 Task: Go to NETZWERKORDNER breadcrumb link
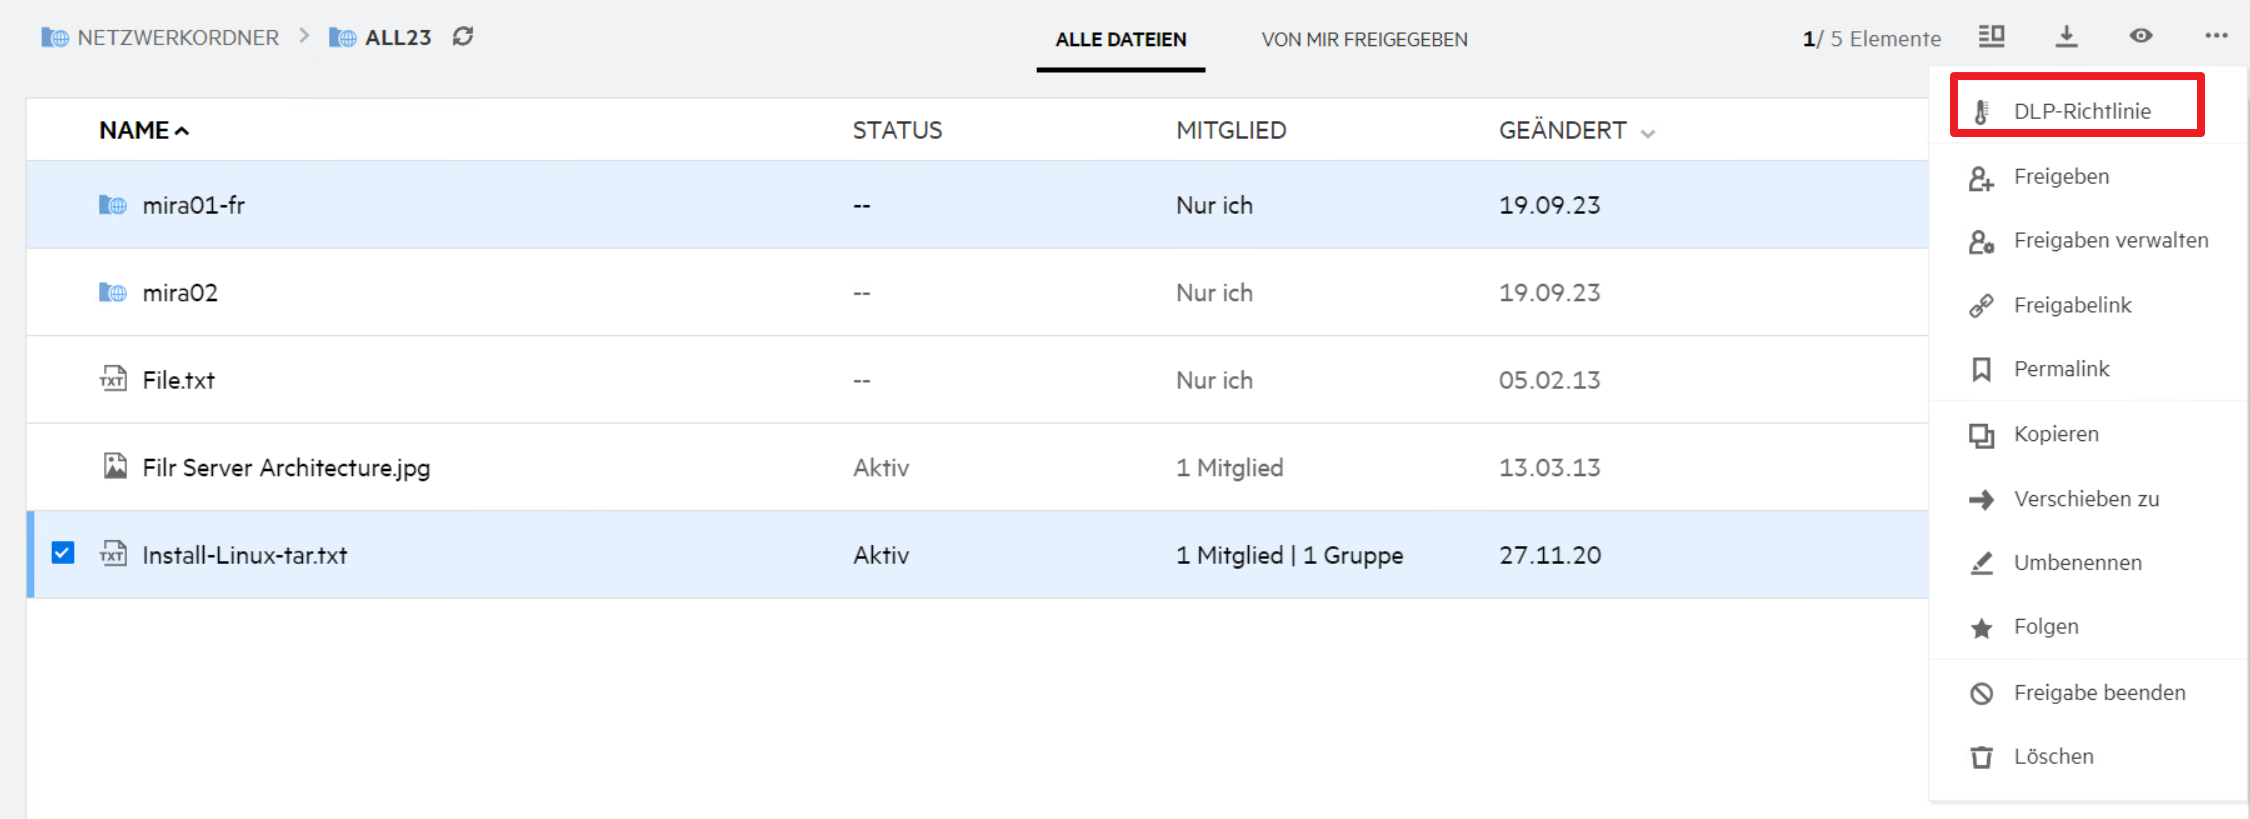[x=177, y=38]
